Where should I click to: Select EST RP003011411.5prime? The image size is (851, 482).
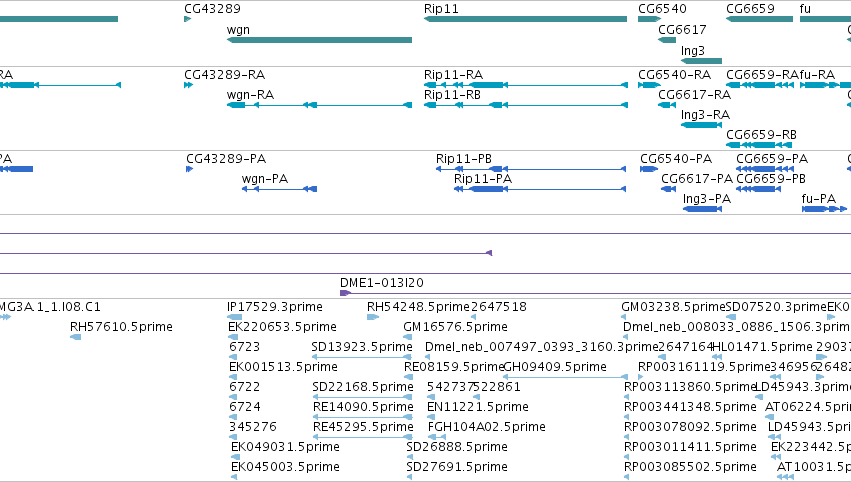pyautogui.click(x=627, y=458)
